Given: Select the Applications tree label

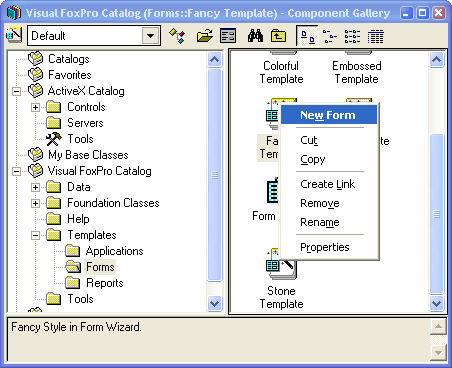Looking at the screenshot, I should tap(115, 251).
